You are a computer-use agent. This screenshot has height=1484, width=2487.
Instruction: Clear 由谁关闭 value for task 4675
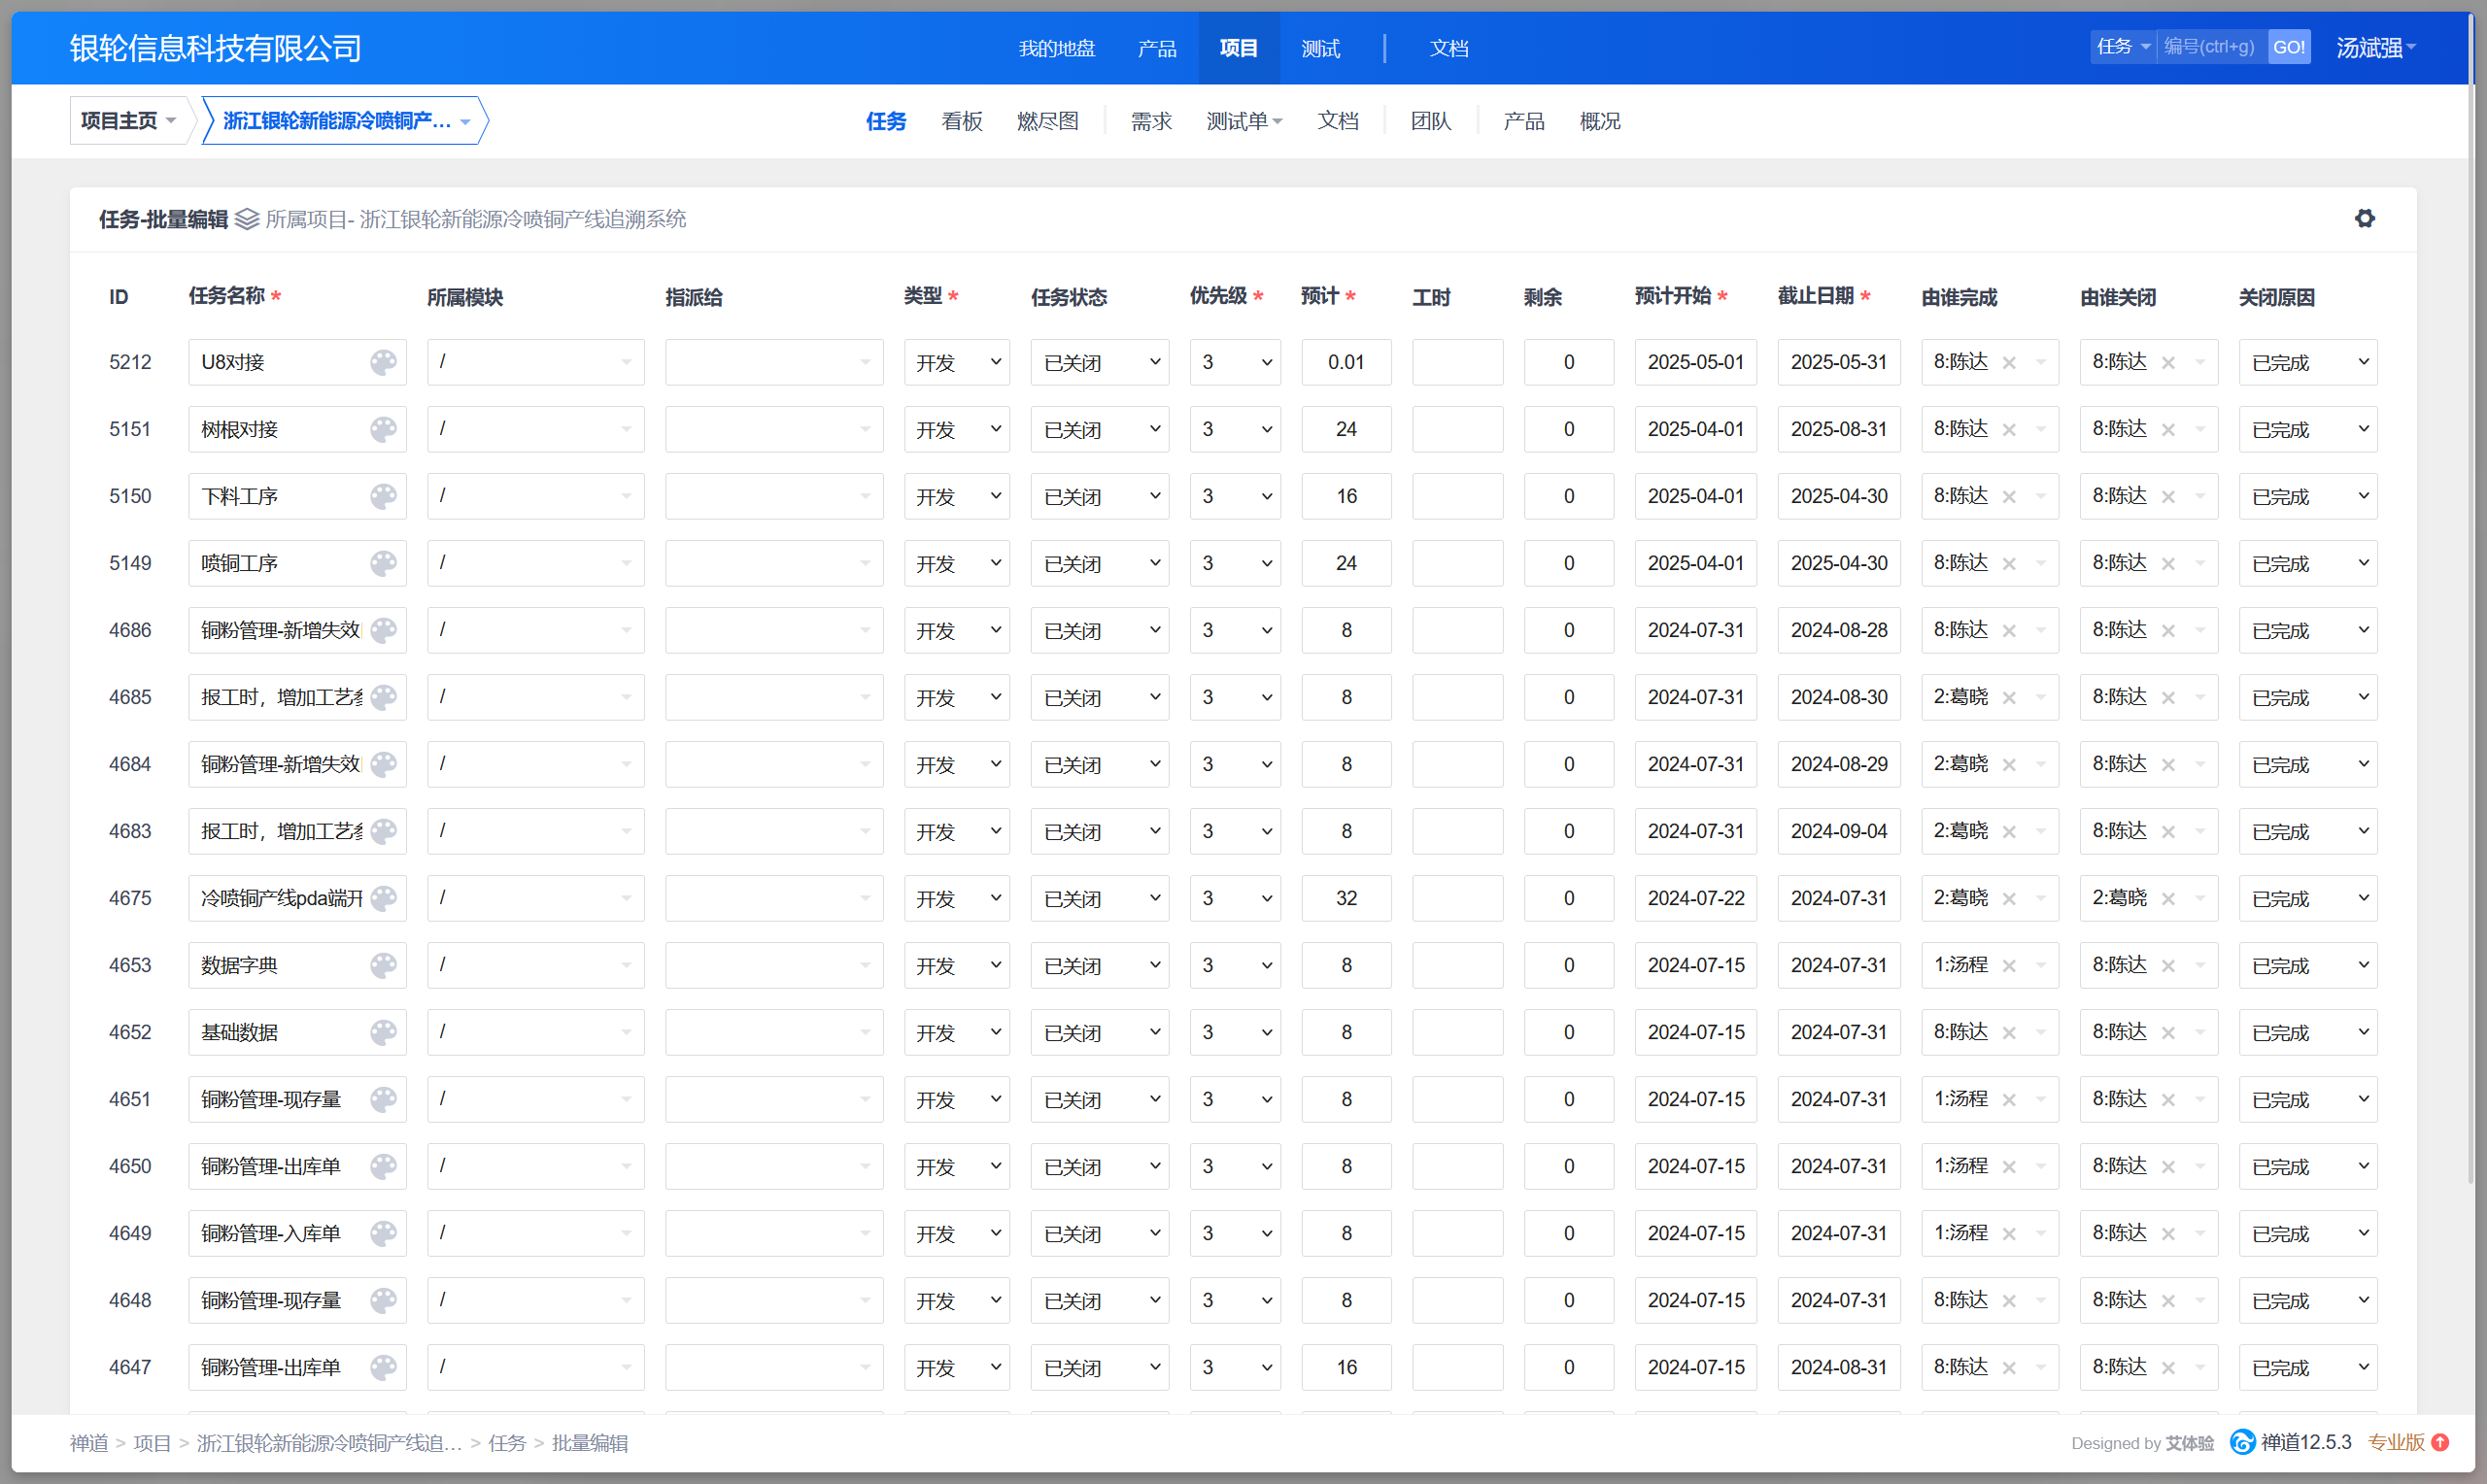coord(2168,899)
